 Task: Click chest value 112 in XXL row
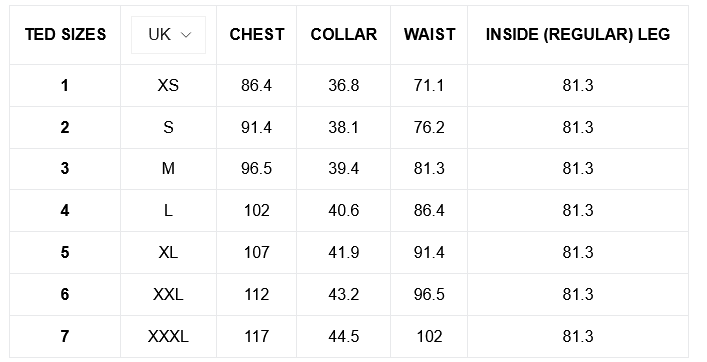[257, 294]
